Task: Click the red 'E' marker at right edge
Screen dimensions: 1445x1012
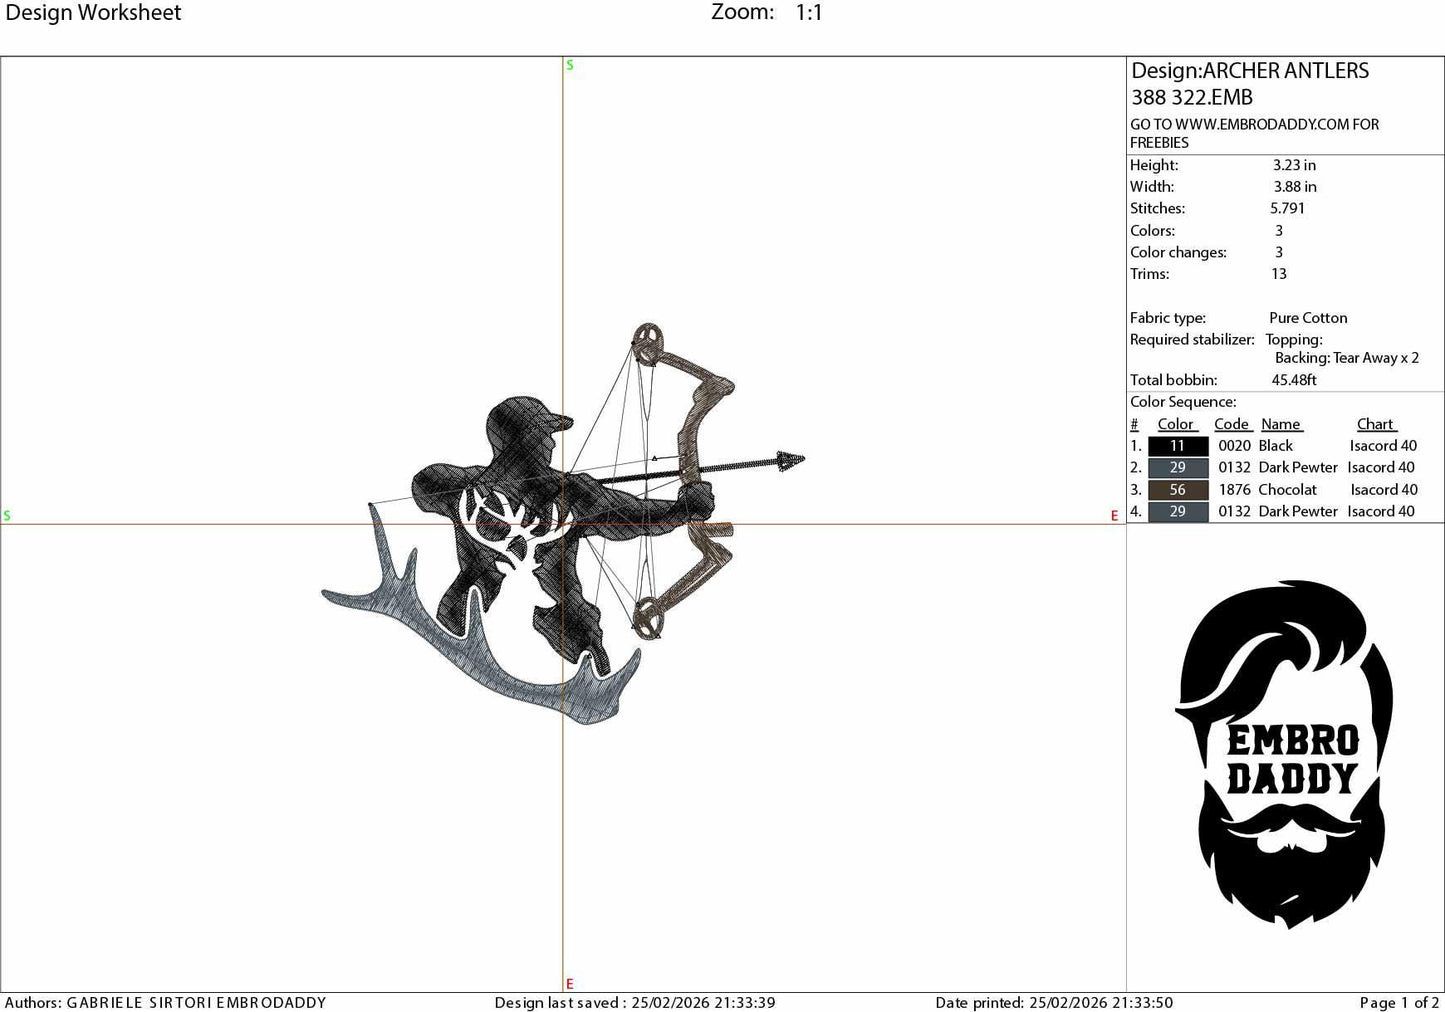Action: point(1114,516)
